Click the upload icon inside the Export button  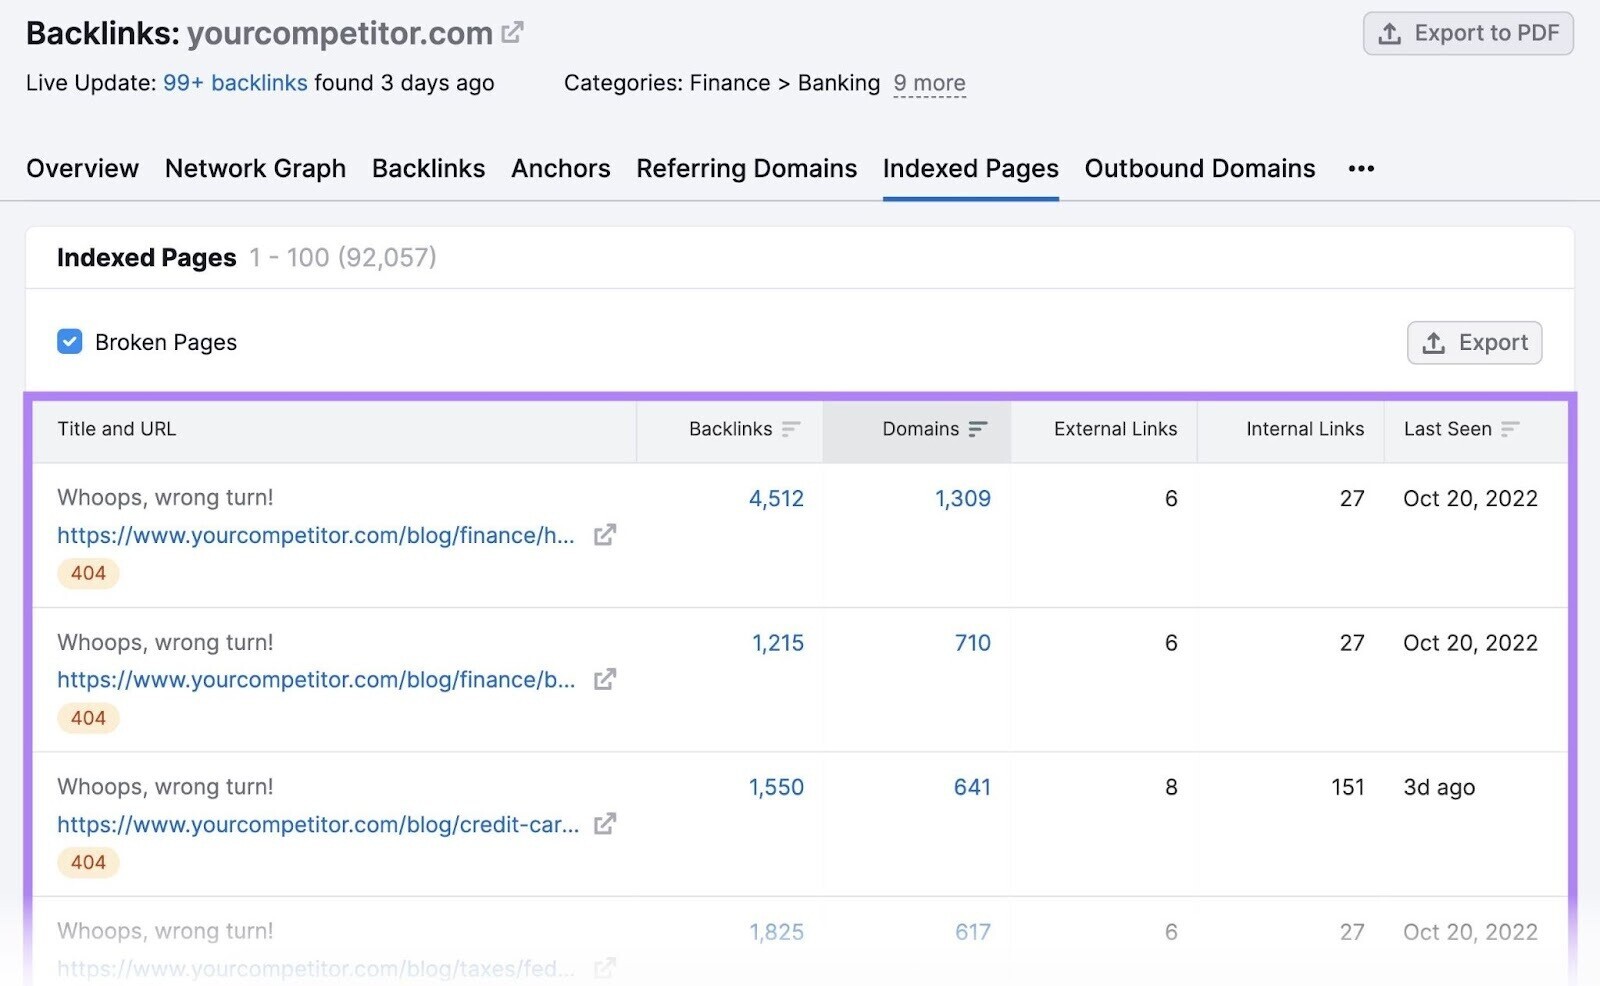(1434, 342)
